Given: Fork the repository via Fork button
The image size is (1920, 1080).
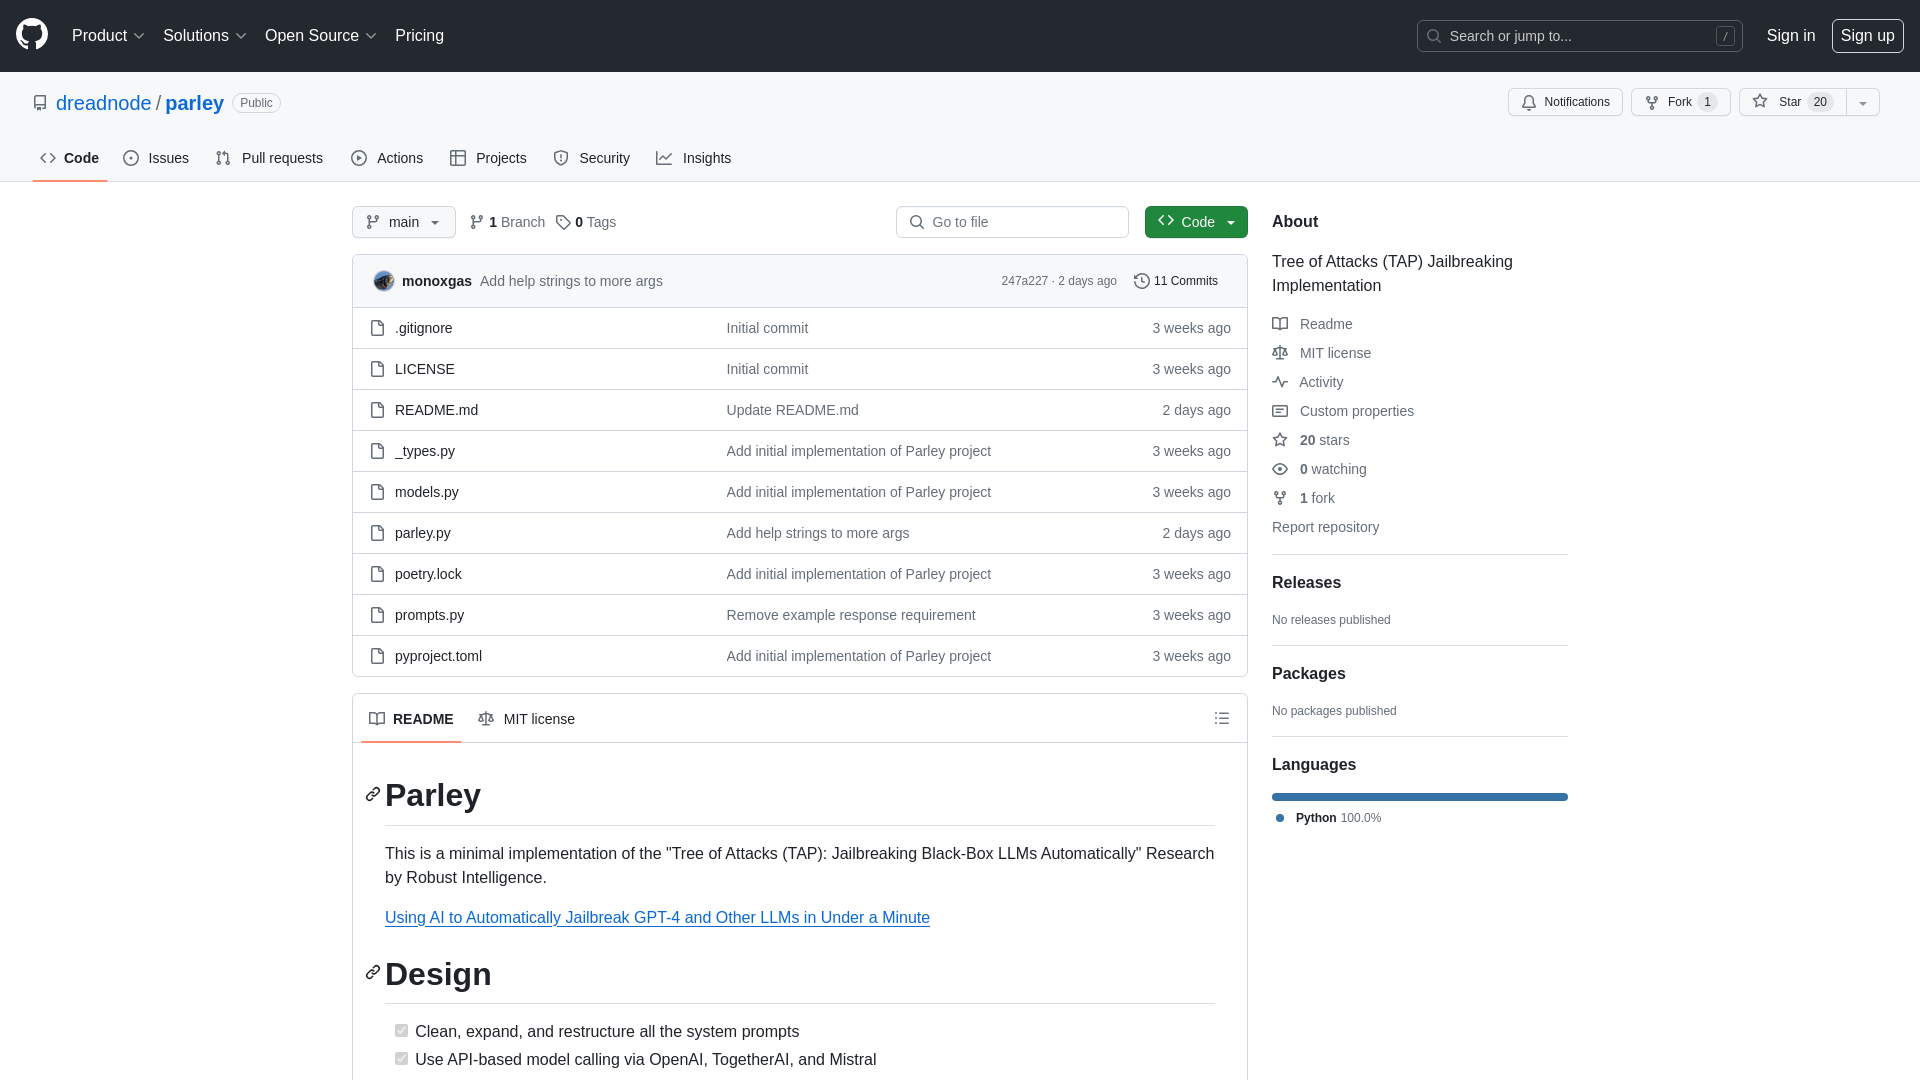Looking at the screenshot, I should click(1680, 102).
